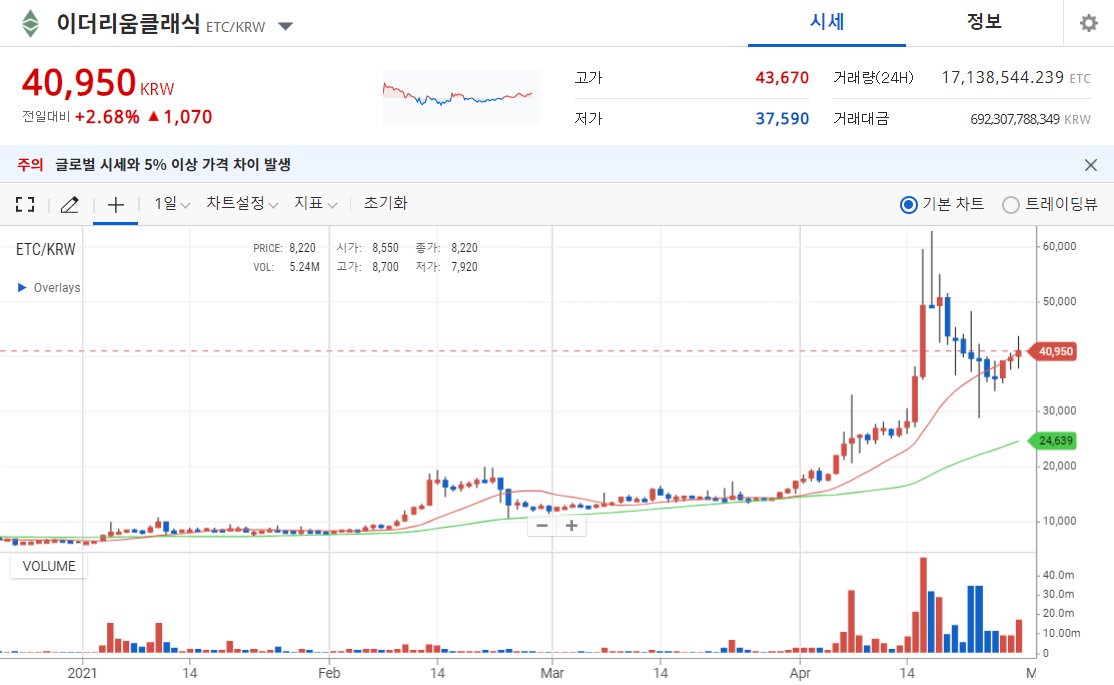Click the 저가 value 37,590
Screen dimensions: 1114x685
(x=782, y=119)
